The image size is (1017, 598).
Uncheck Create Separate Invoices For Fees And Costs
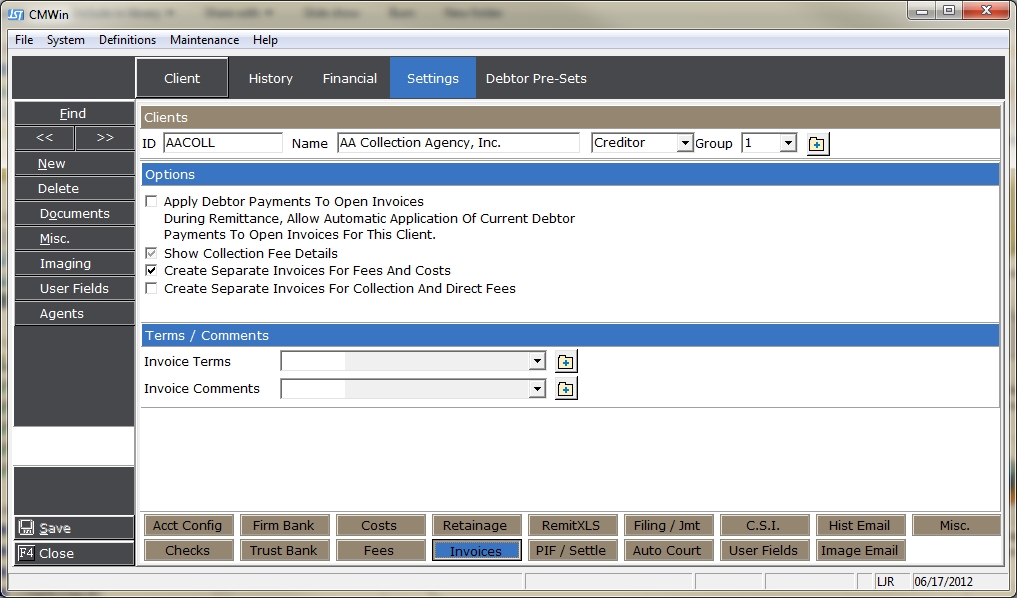151,271
